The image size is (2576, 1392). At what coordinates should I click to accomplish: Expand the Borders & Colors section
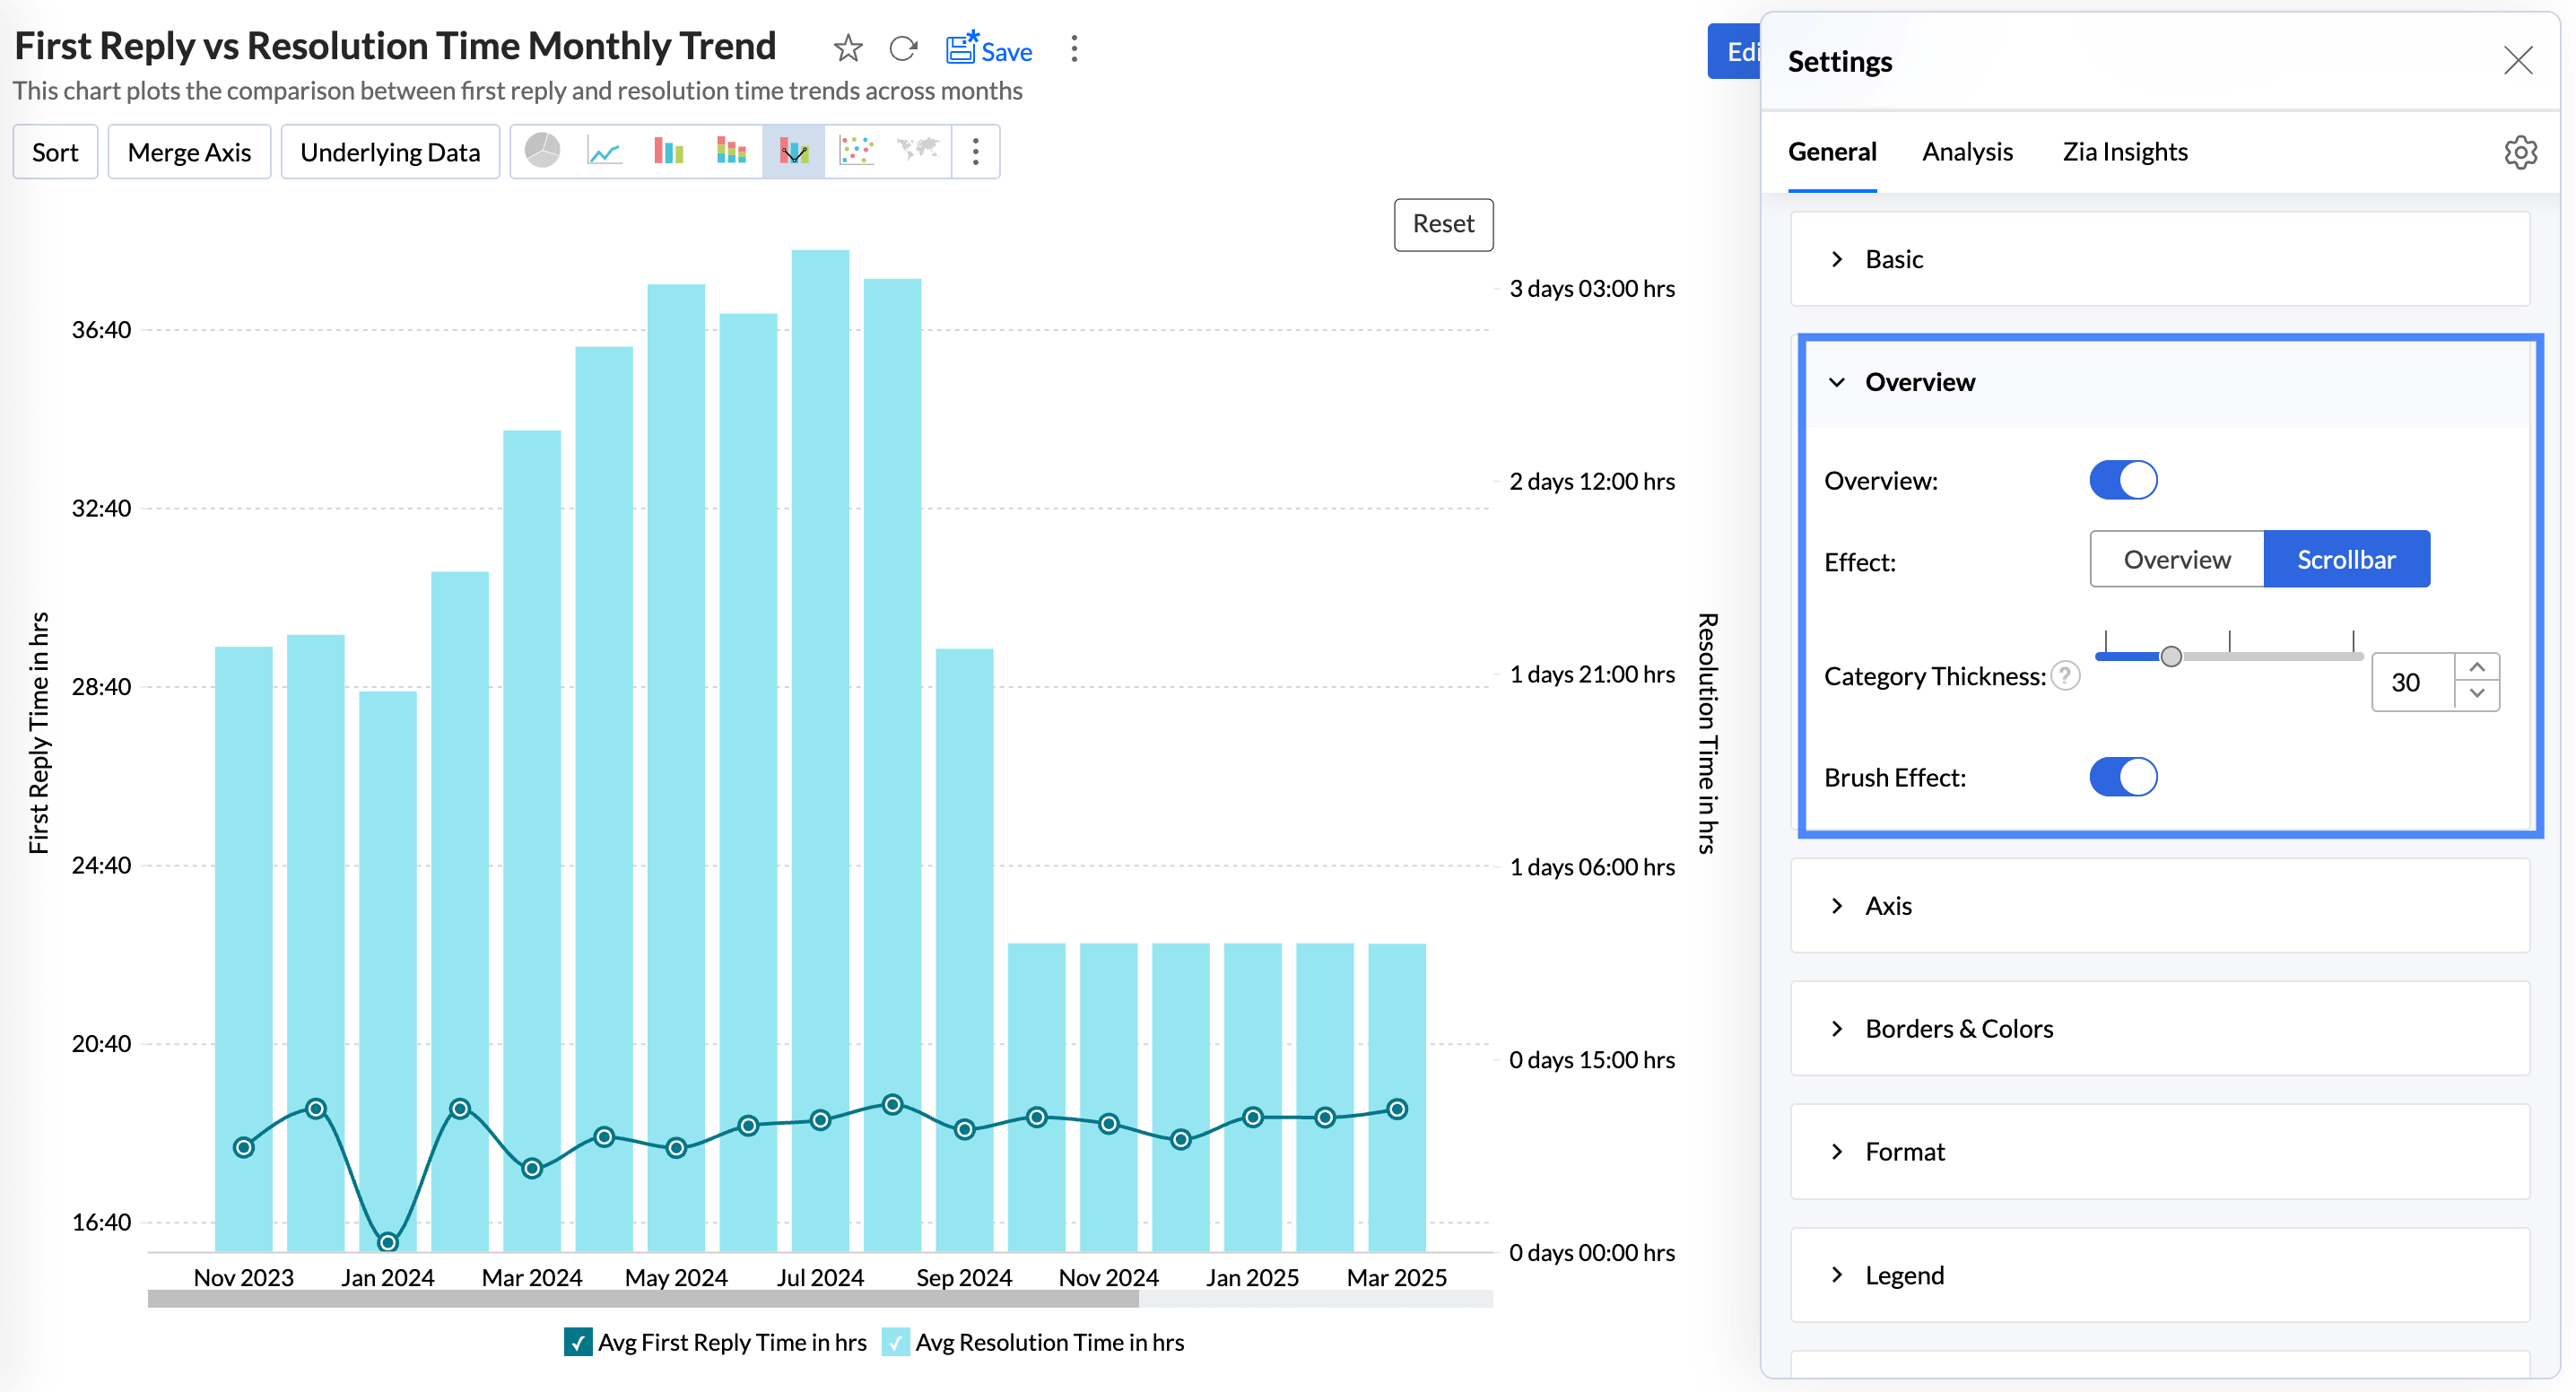[1958, 1028]
